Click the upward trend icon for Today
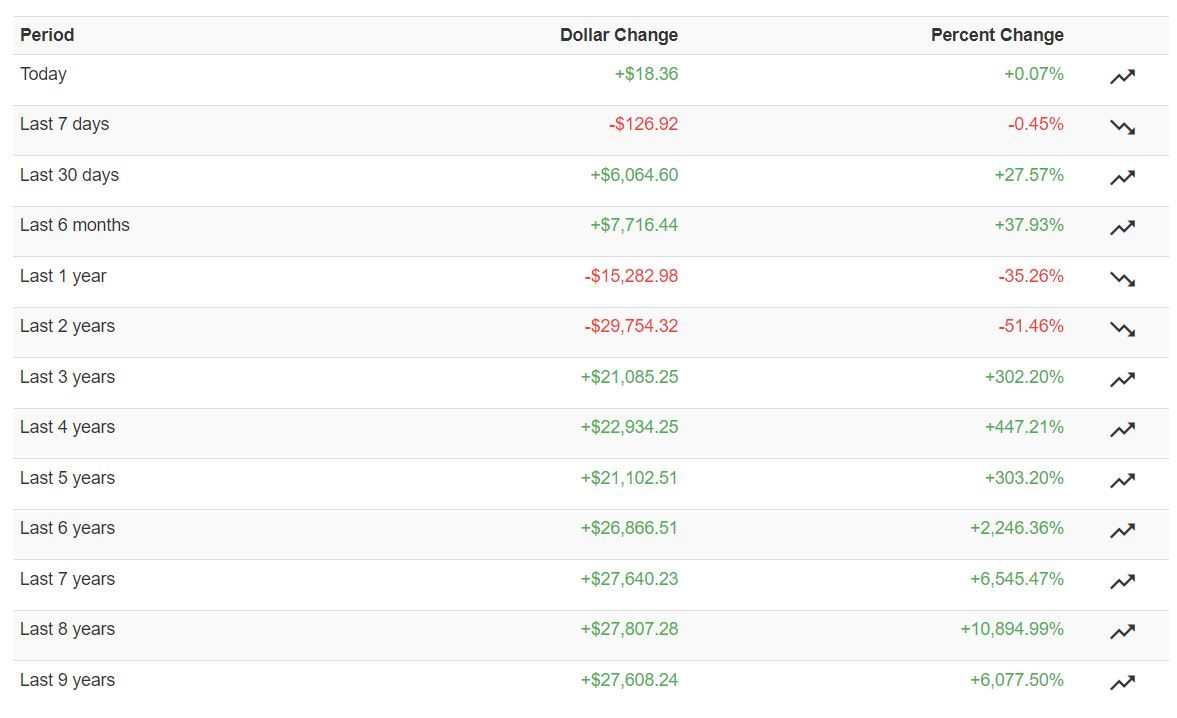Viewport: 1177px width, 718px height. [1122, 77]
